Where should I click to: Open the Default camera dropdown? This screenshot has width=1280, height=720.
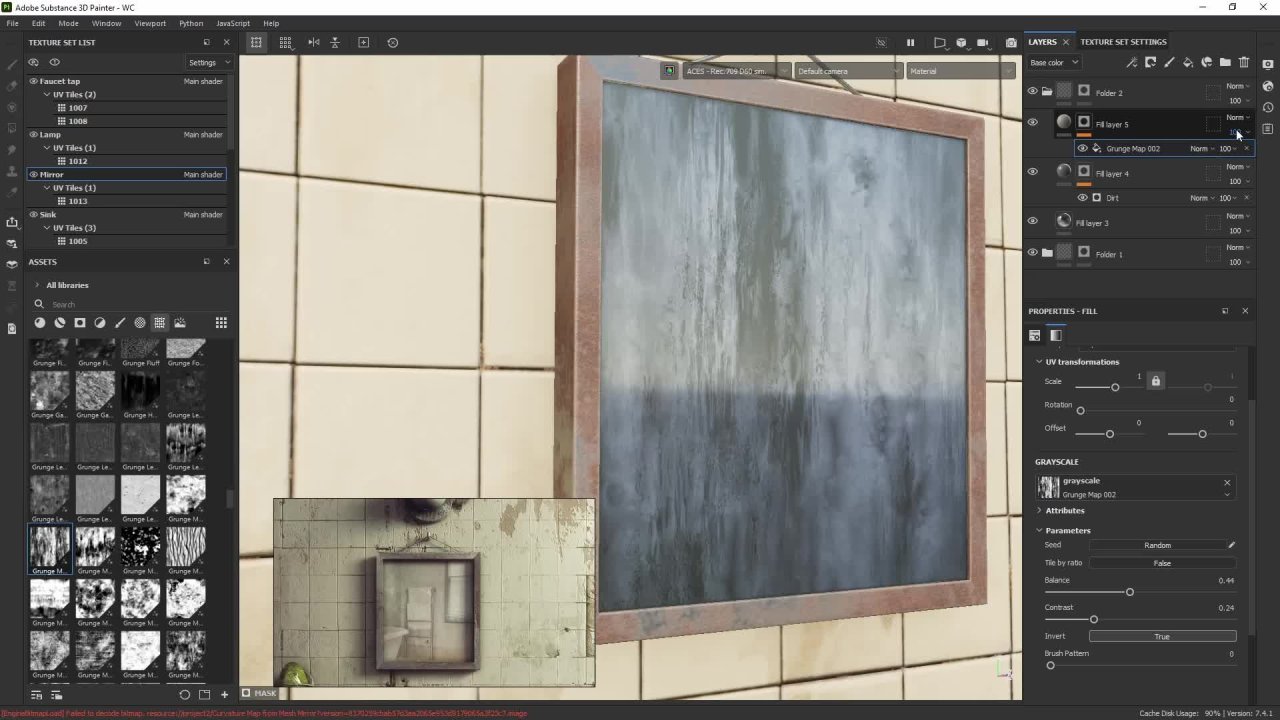[x=846, y=71]
